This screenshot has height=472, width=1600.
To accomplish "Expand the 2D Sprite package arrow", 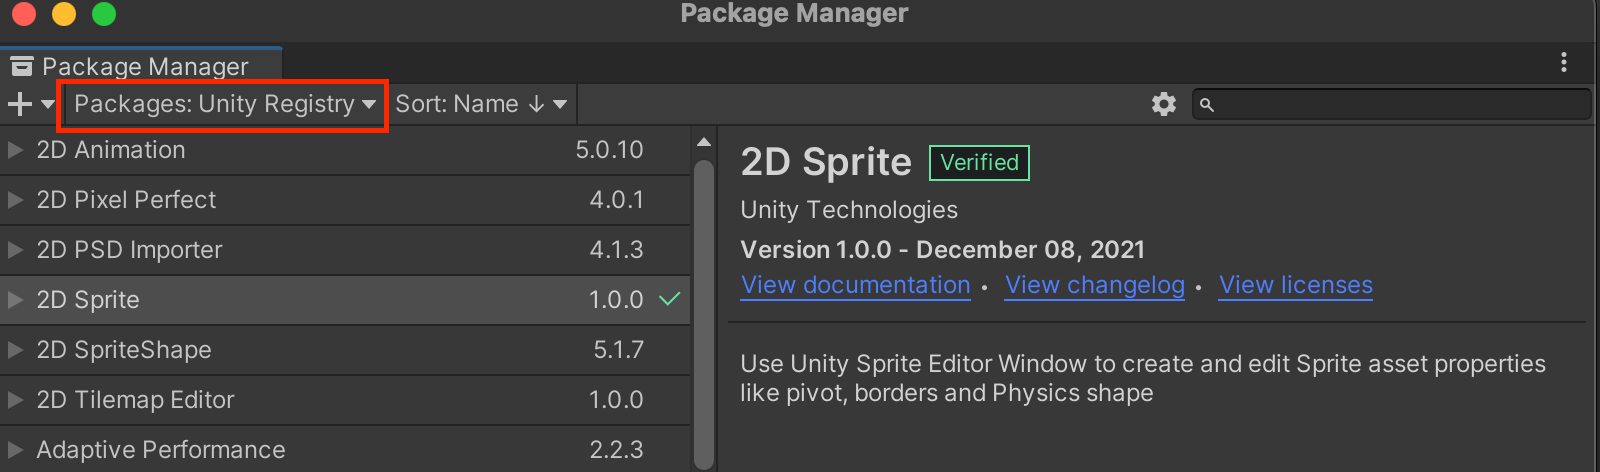I will pos(15,300).
